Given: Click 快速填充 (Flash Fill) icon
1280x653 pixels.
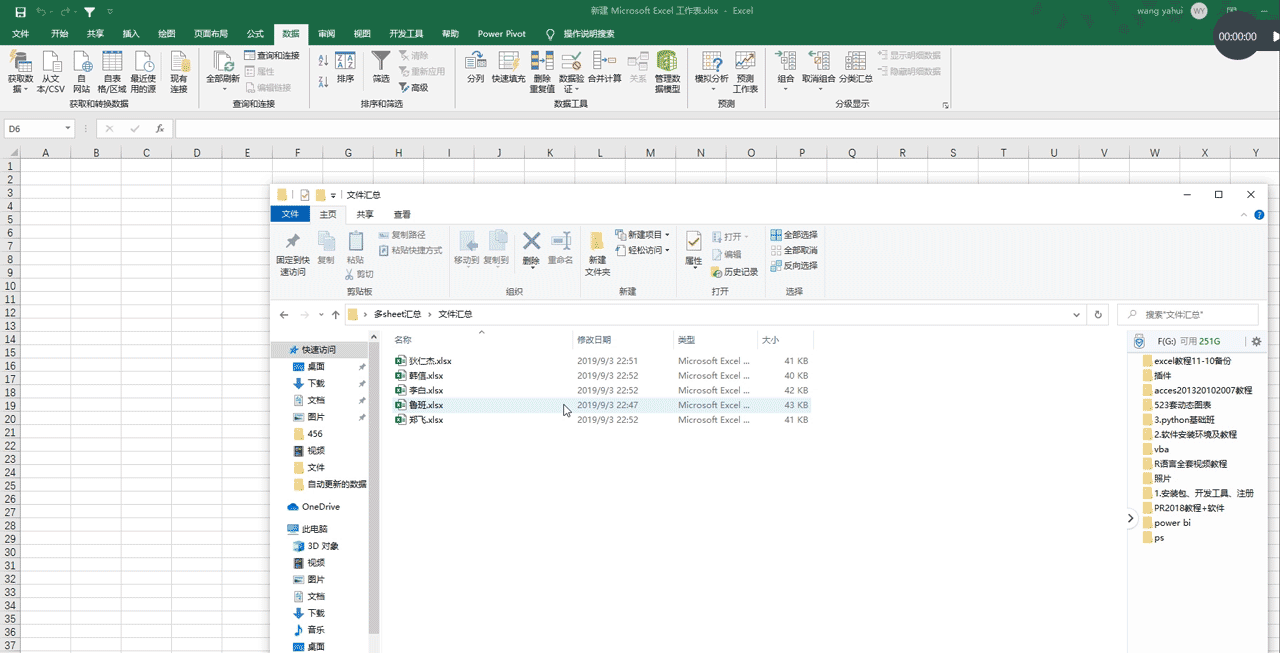Looking at the screenshot, I should click(508, 68).
